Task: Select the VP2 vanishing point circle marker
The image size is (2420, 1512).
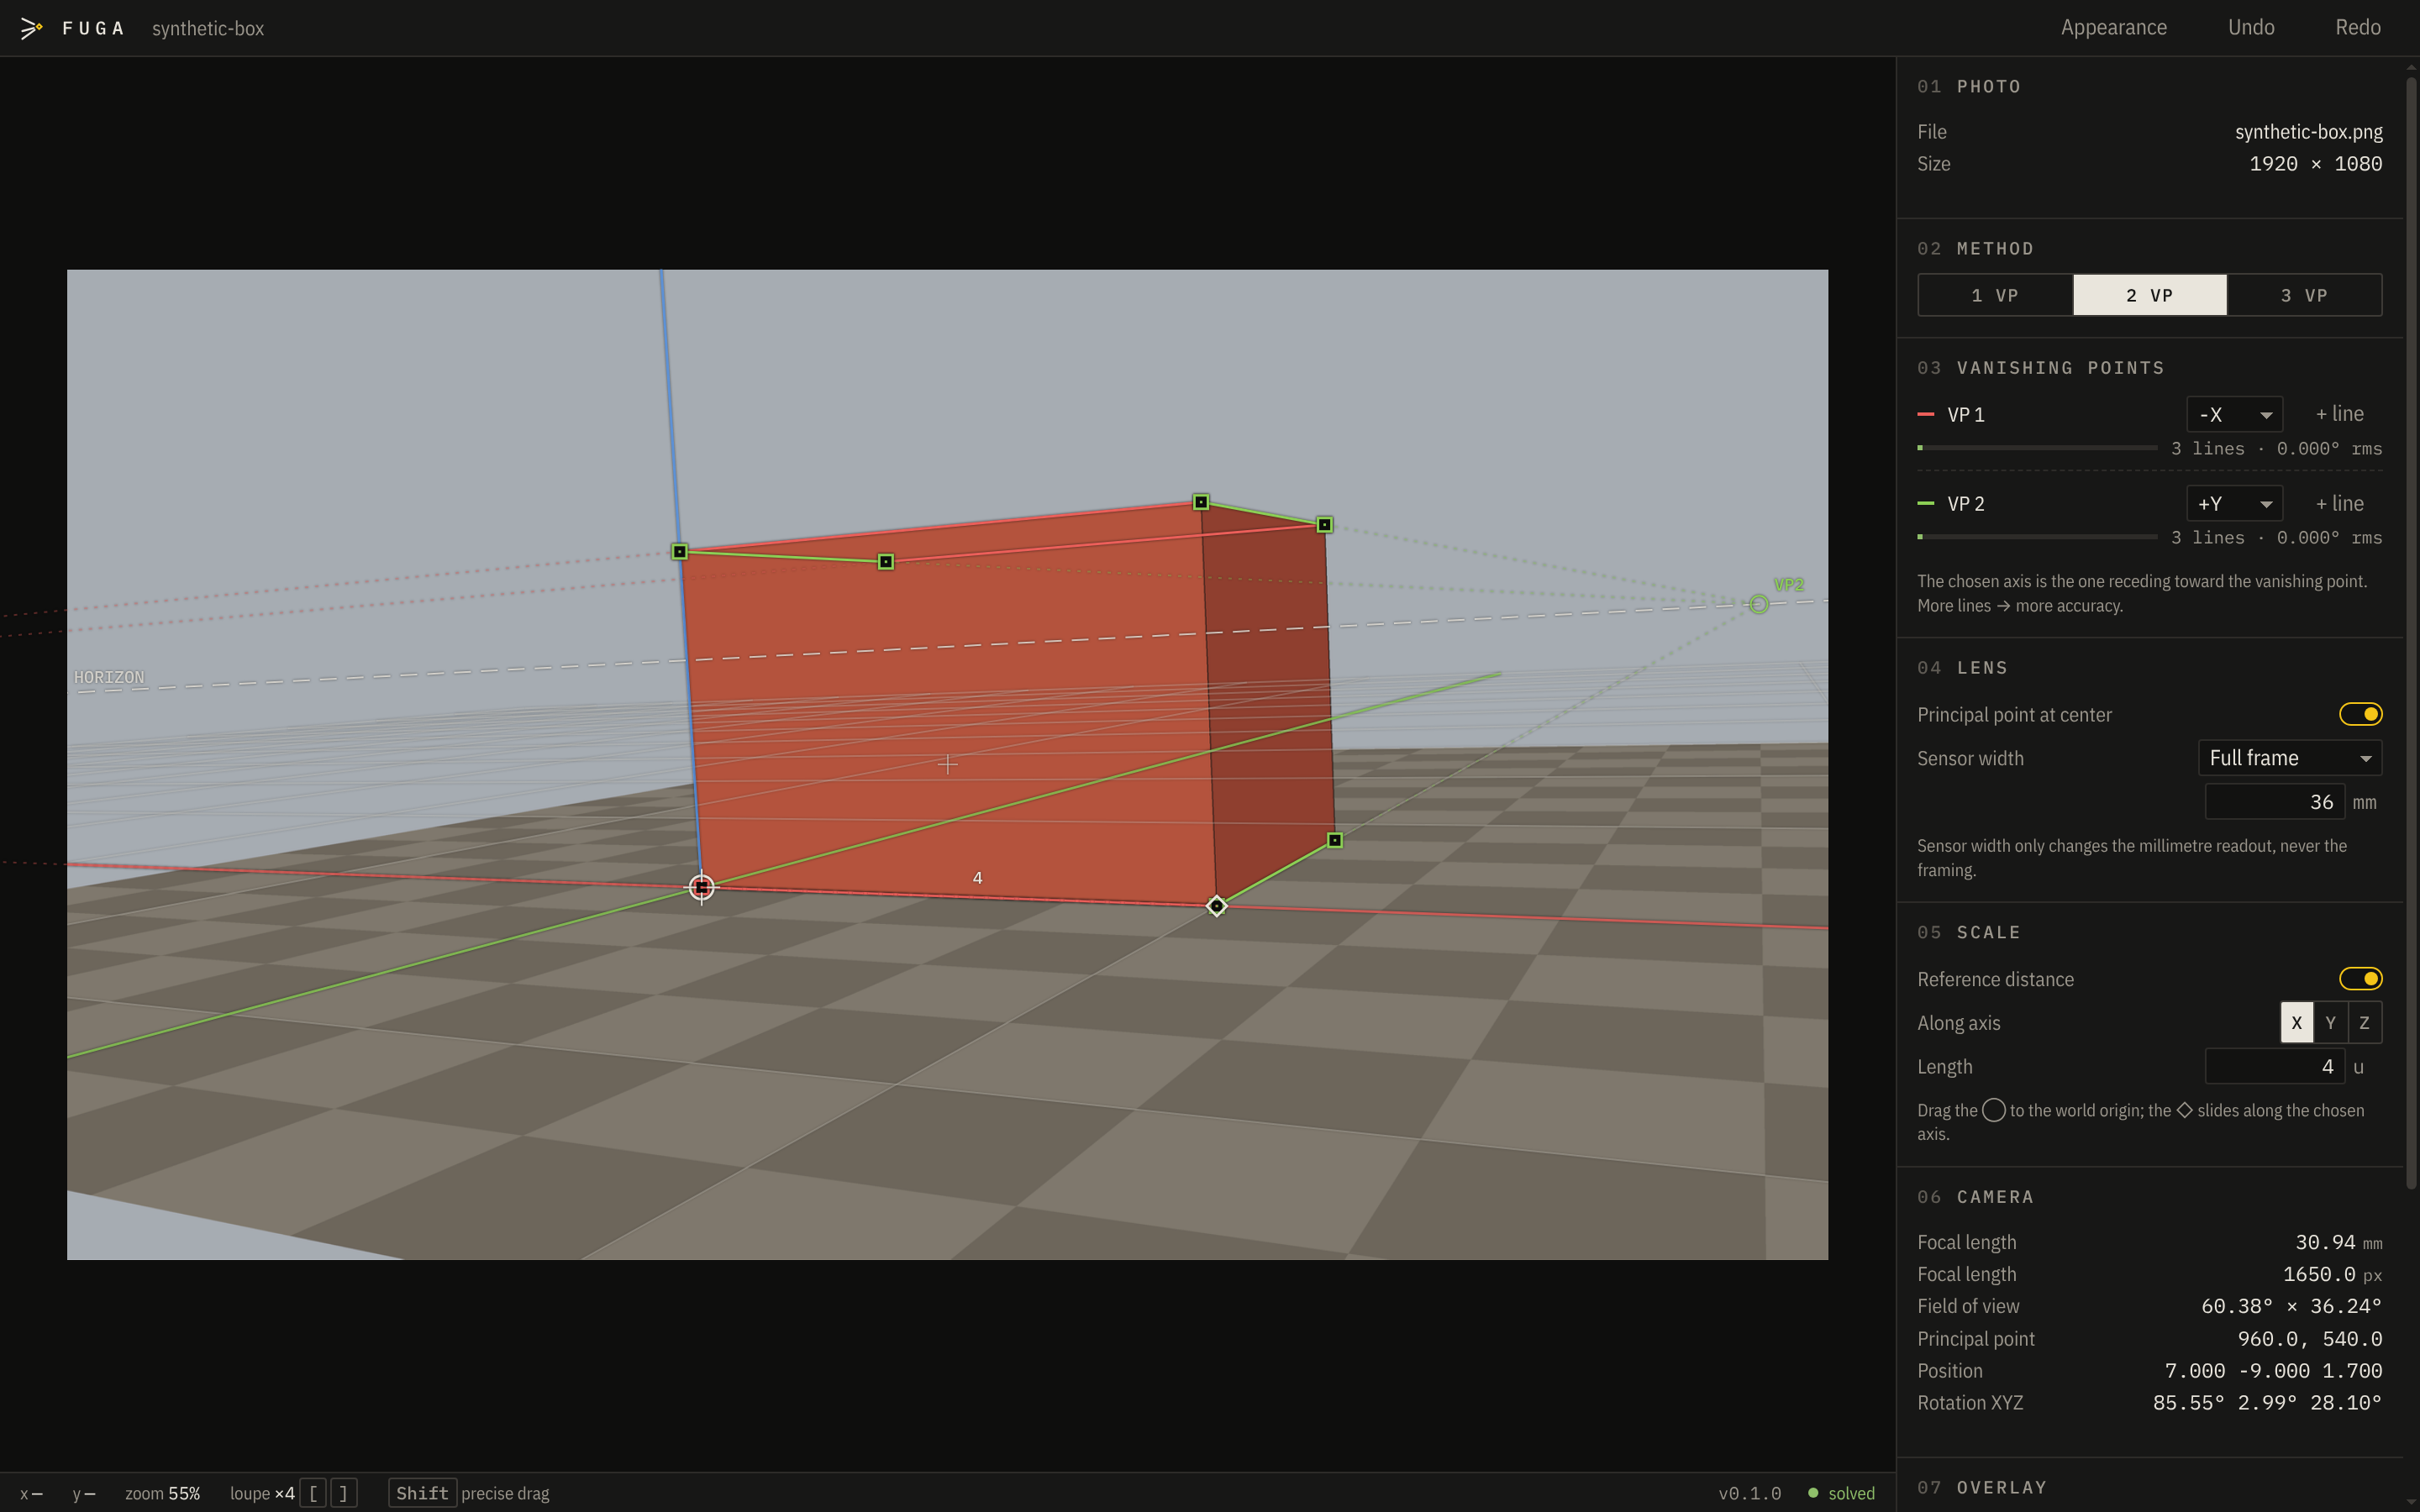Action: (1759, 604)
